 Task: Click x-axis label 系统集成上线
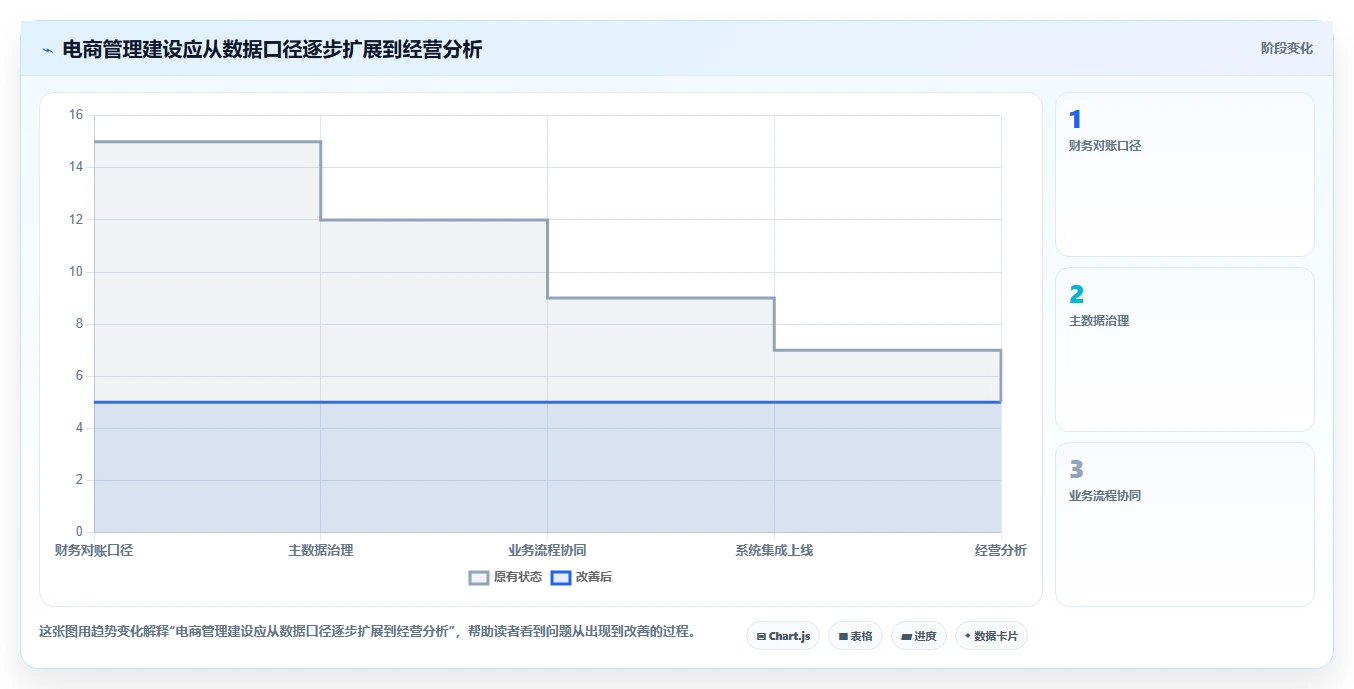tap(774, 550)
